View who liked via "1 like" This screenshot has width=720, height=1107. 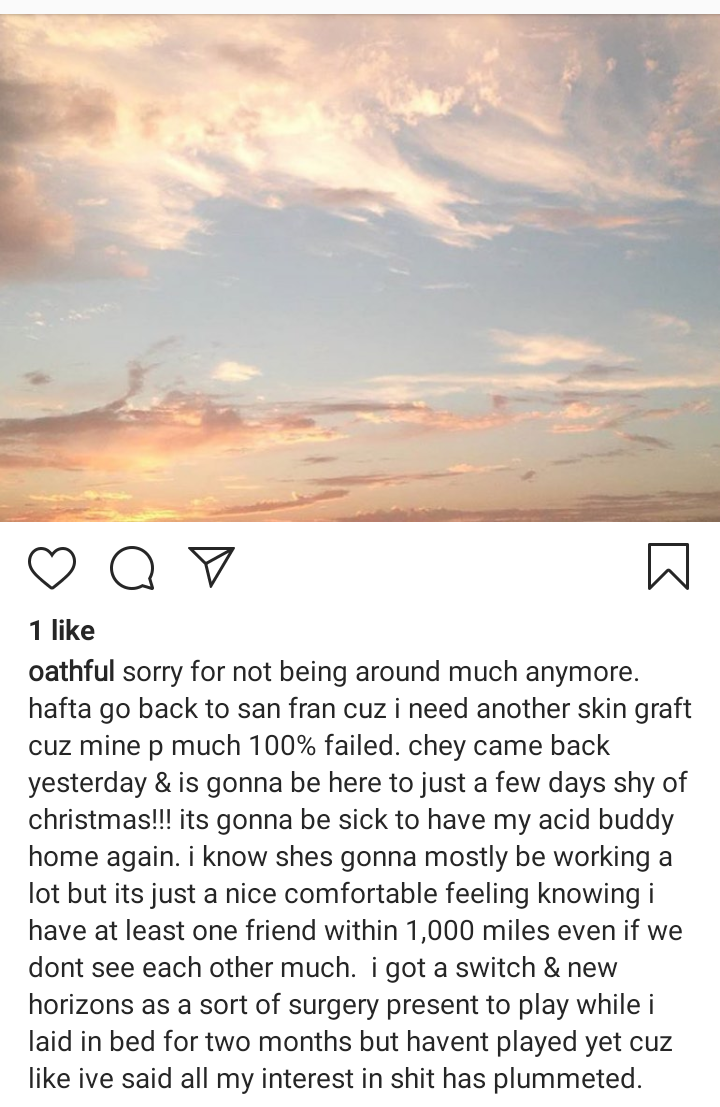pyautogui.click(x=62, y=630)
